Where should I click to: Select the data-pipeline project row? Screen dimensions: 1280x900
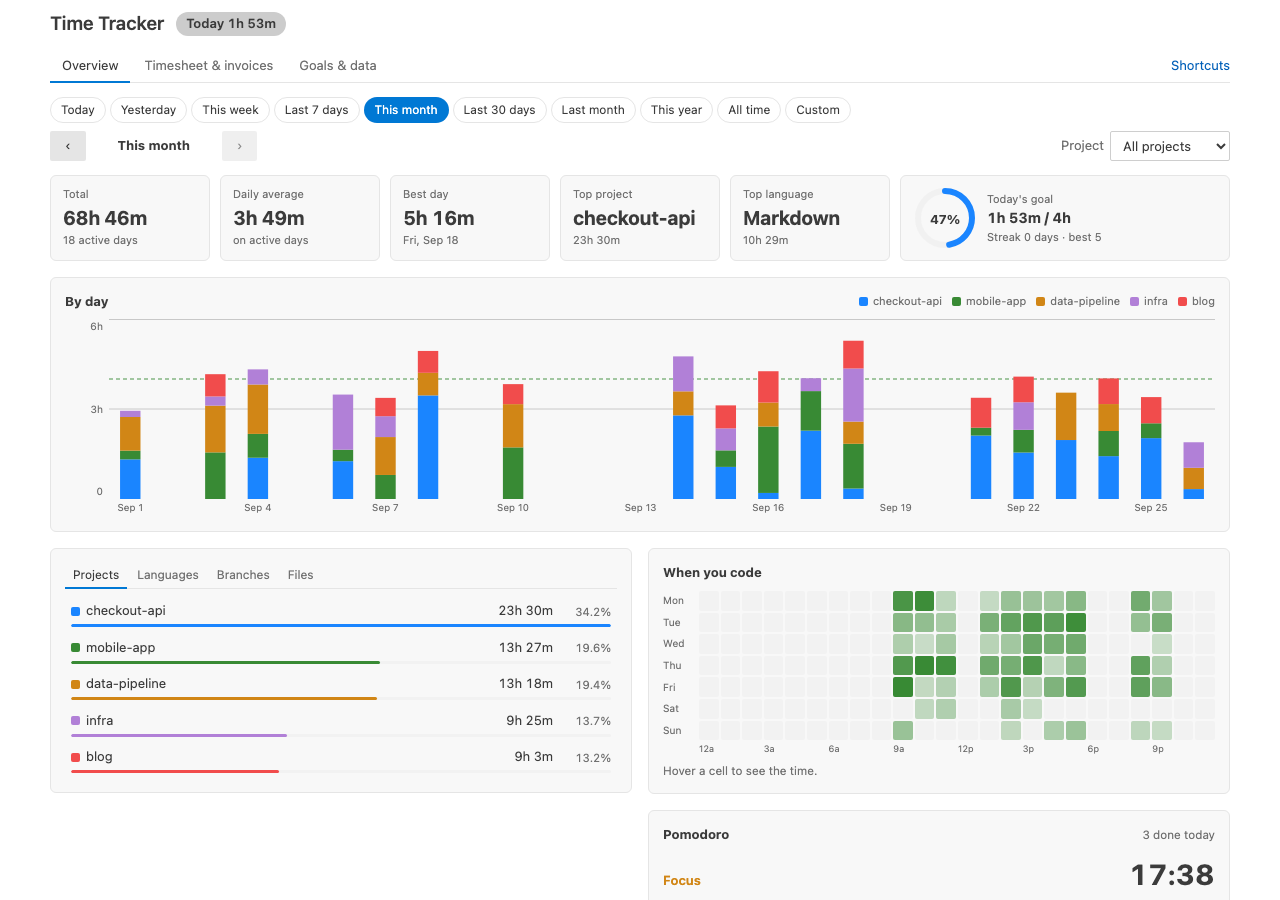[341, 686]
